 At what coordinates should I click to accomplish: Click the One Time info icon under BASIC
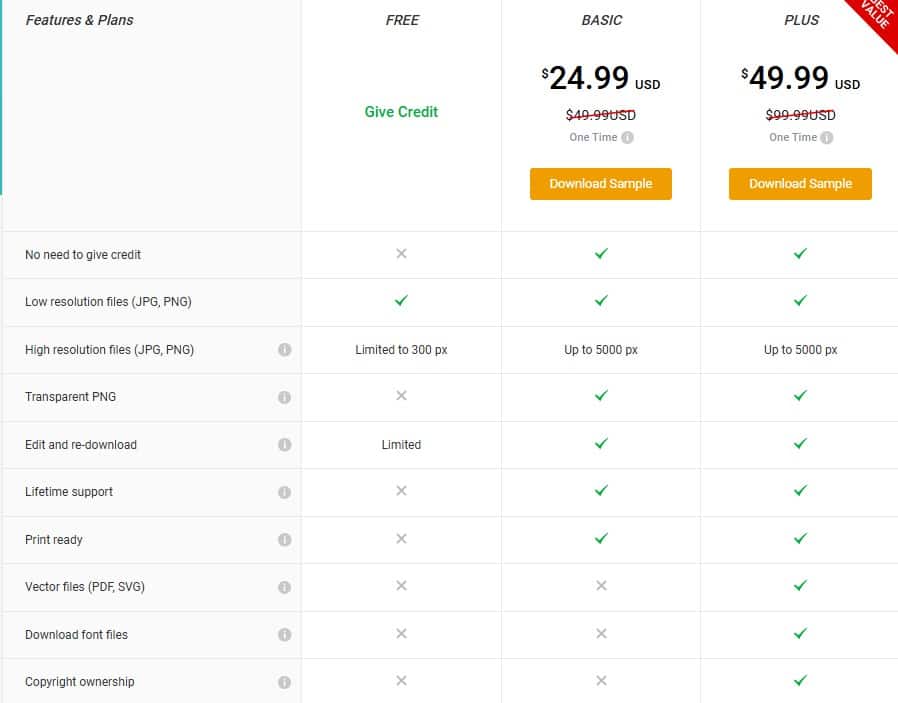click(628, 137)
